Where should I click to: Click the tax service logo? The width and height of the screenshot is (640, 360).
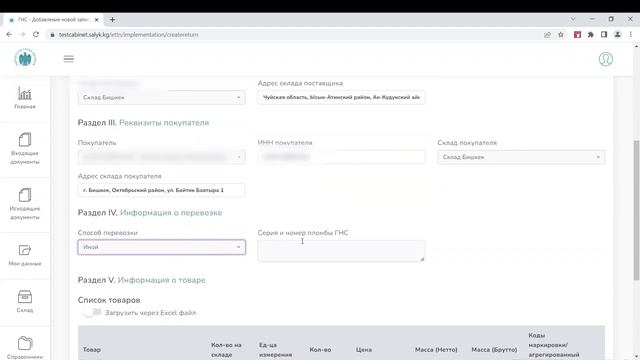tap(25, 58)
